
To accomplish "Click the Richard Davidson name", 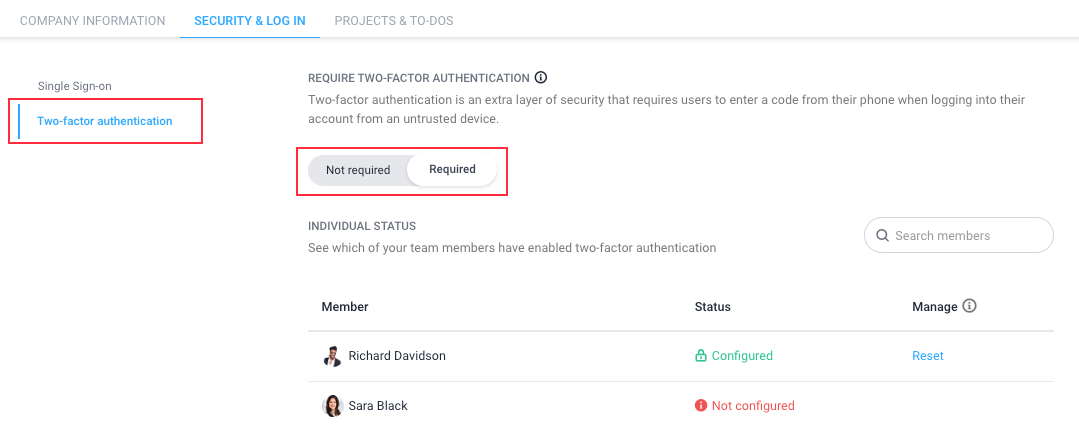I will pyautogui.click(x=397, y=356).
